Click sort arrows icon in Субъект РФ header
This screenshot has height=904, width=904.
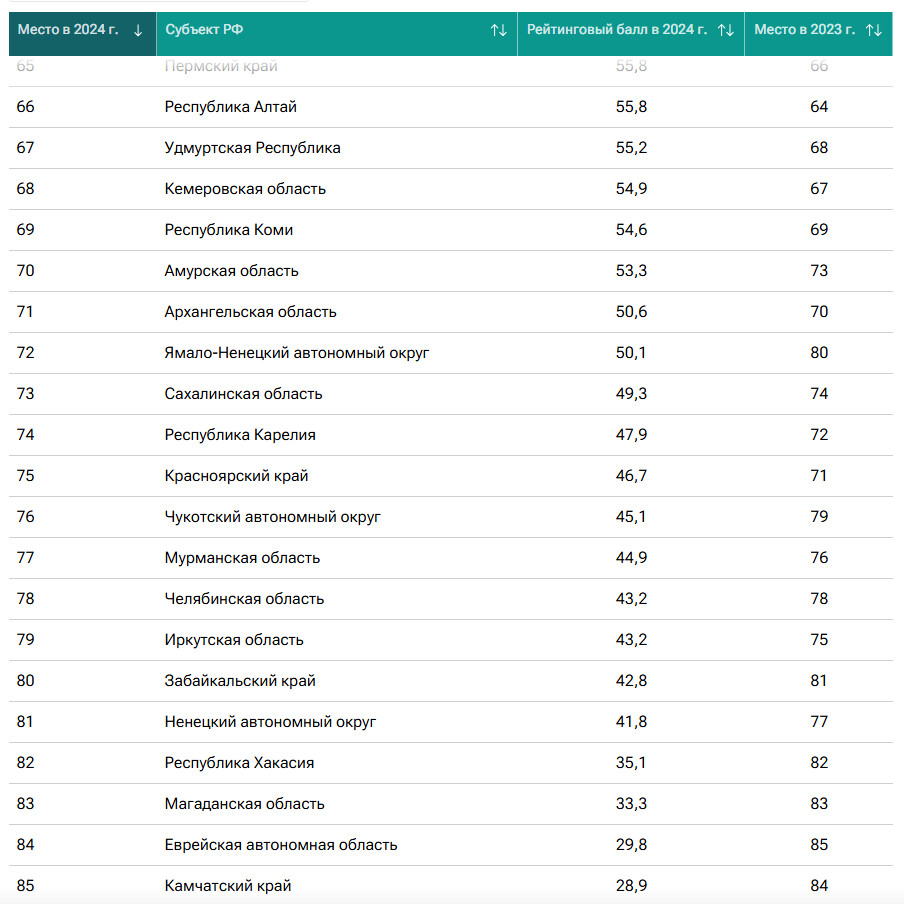(499, 30)
